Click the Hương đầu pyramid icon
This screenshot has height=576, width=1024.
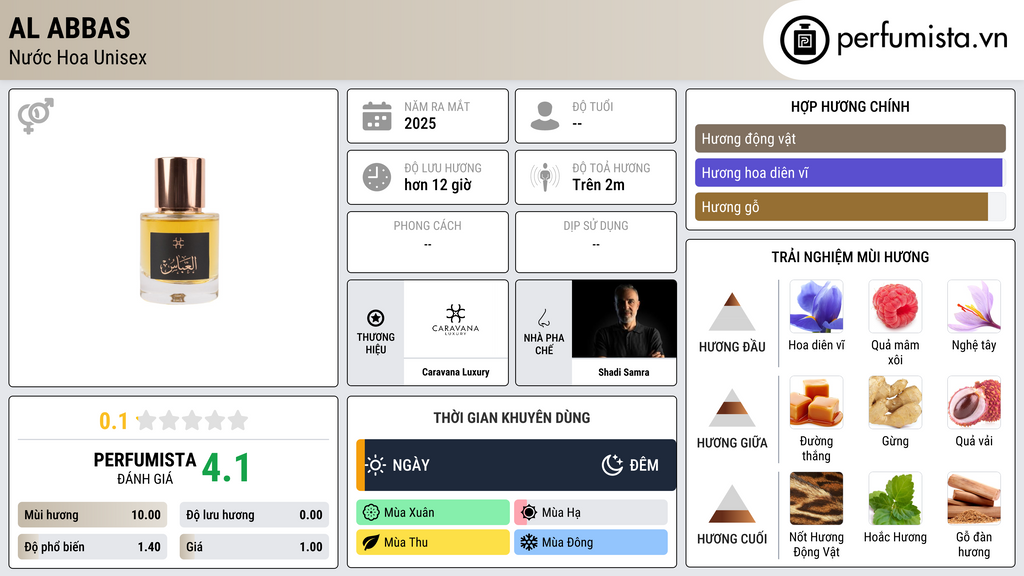(732, 312)
